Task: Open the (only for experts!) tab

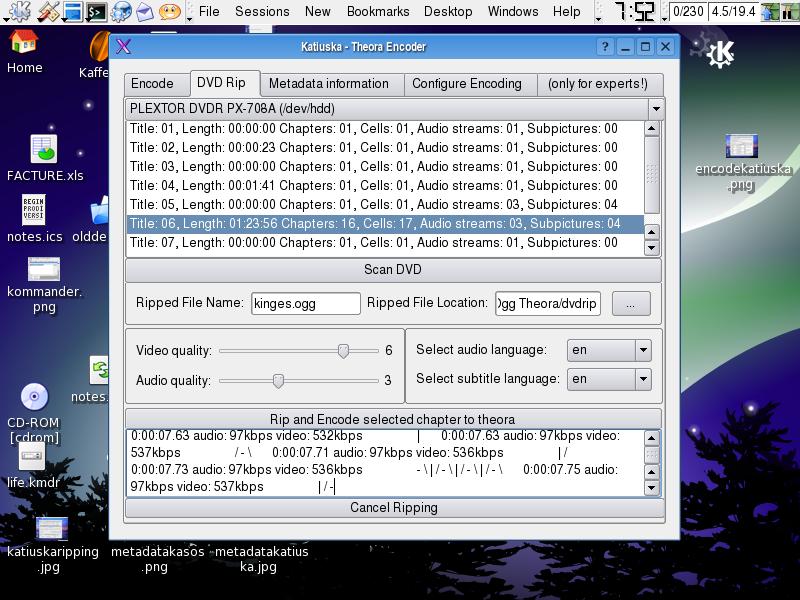Action: click(598, 84)
